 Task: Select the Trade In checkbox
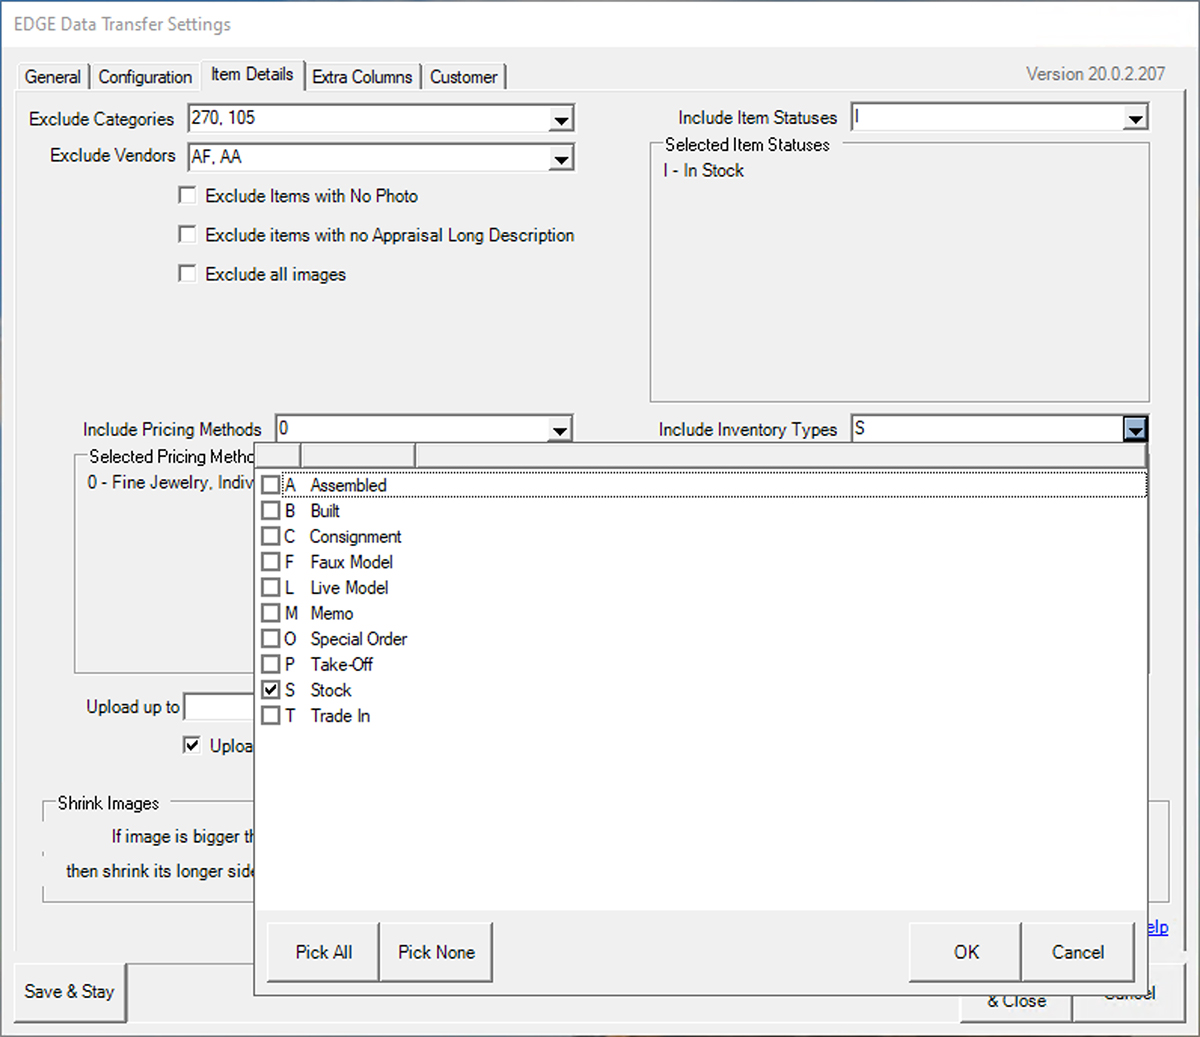[270, 716]
